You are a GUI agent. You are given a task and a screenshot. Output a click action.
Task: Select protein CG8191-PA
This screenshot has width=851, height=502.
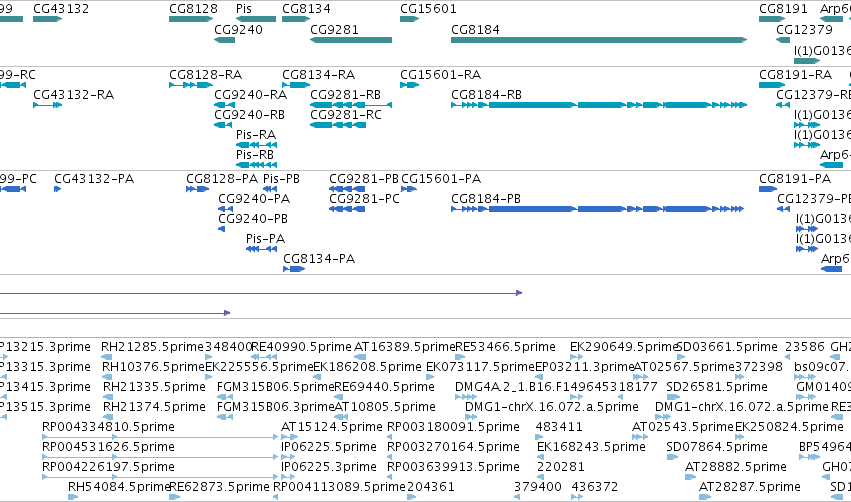click(768, 189)
